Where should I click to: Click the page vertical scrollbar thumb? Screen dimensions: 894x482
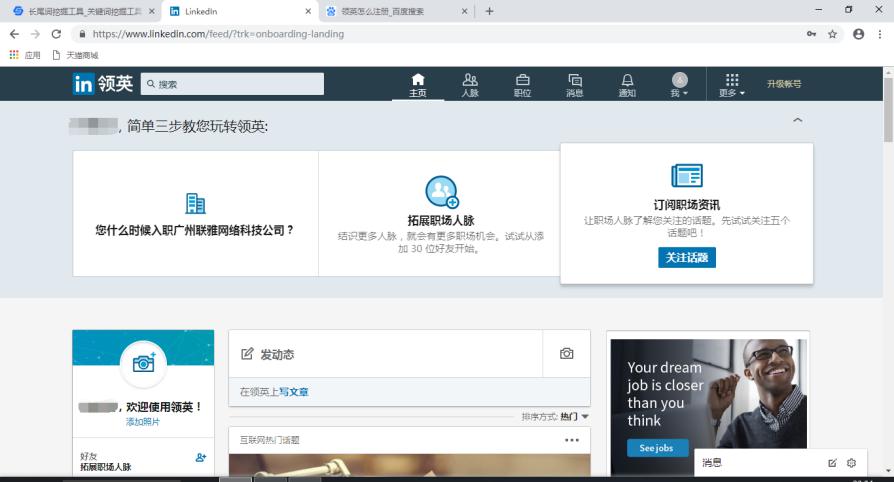coord(888,110)
